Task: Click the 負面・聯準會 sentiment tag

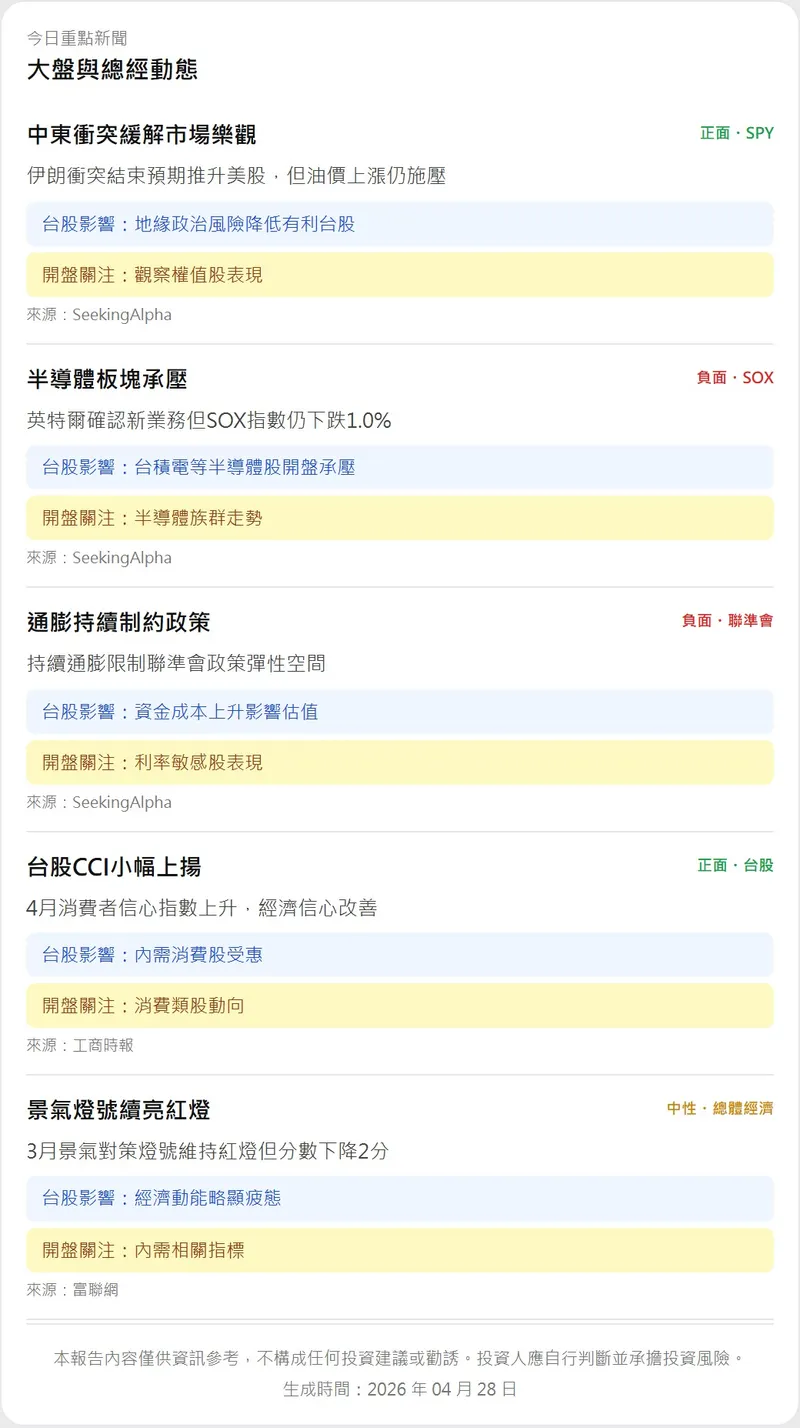Action: point(727,621)
